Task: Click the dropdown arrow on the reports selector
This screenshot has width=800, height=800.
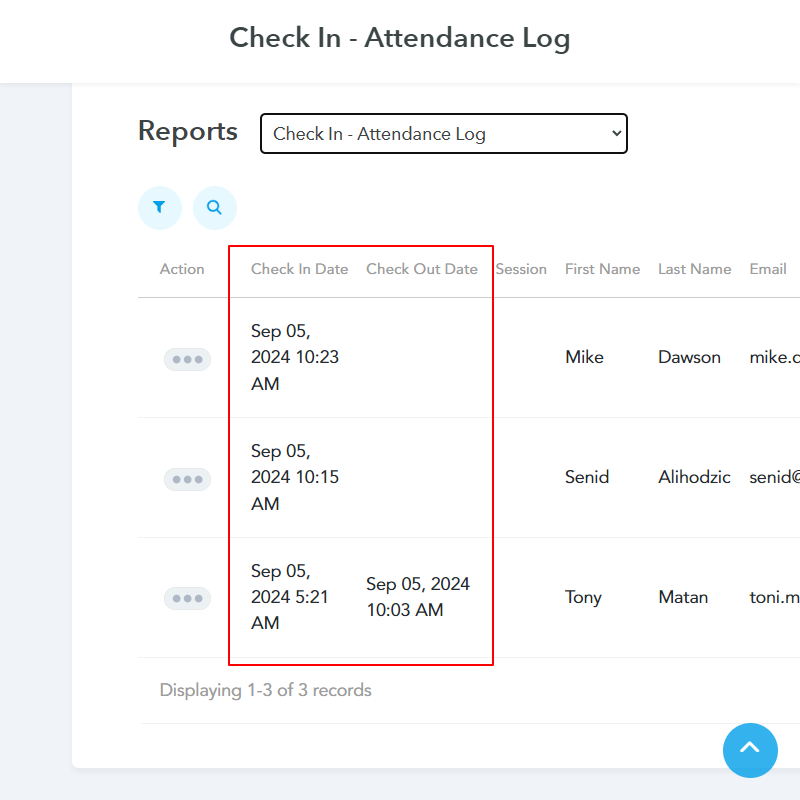Action: click(x=615, y=133)
